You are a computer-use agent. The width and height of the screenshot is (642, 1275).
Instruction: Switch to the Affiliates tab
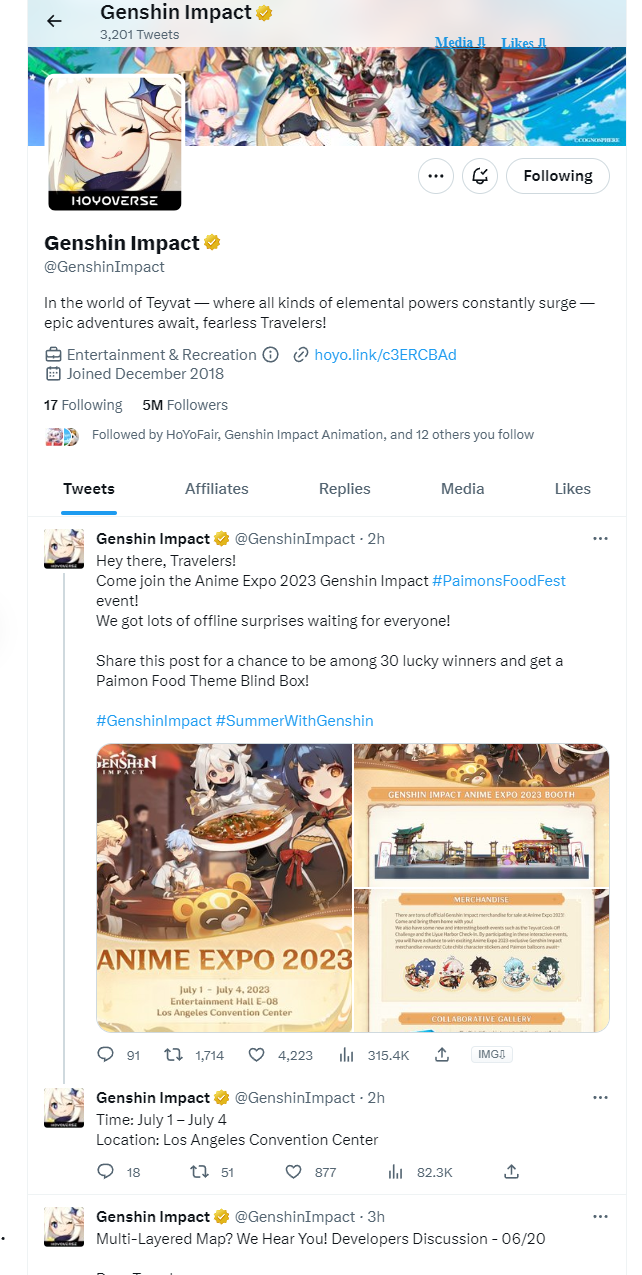pyautogui.click(x=217, y=489)
